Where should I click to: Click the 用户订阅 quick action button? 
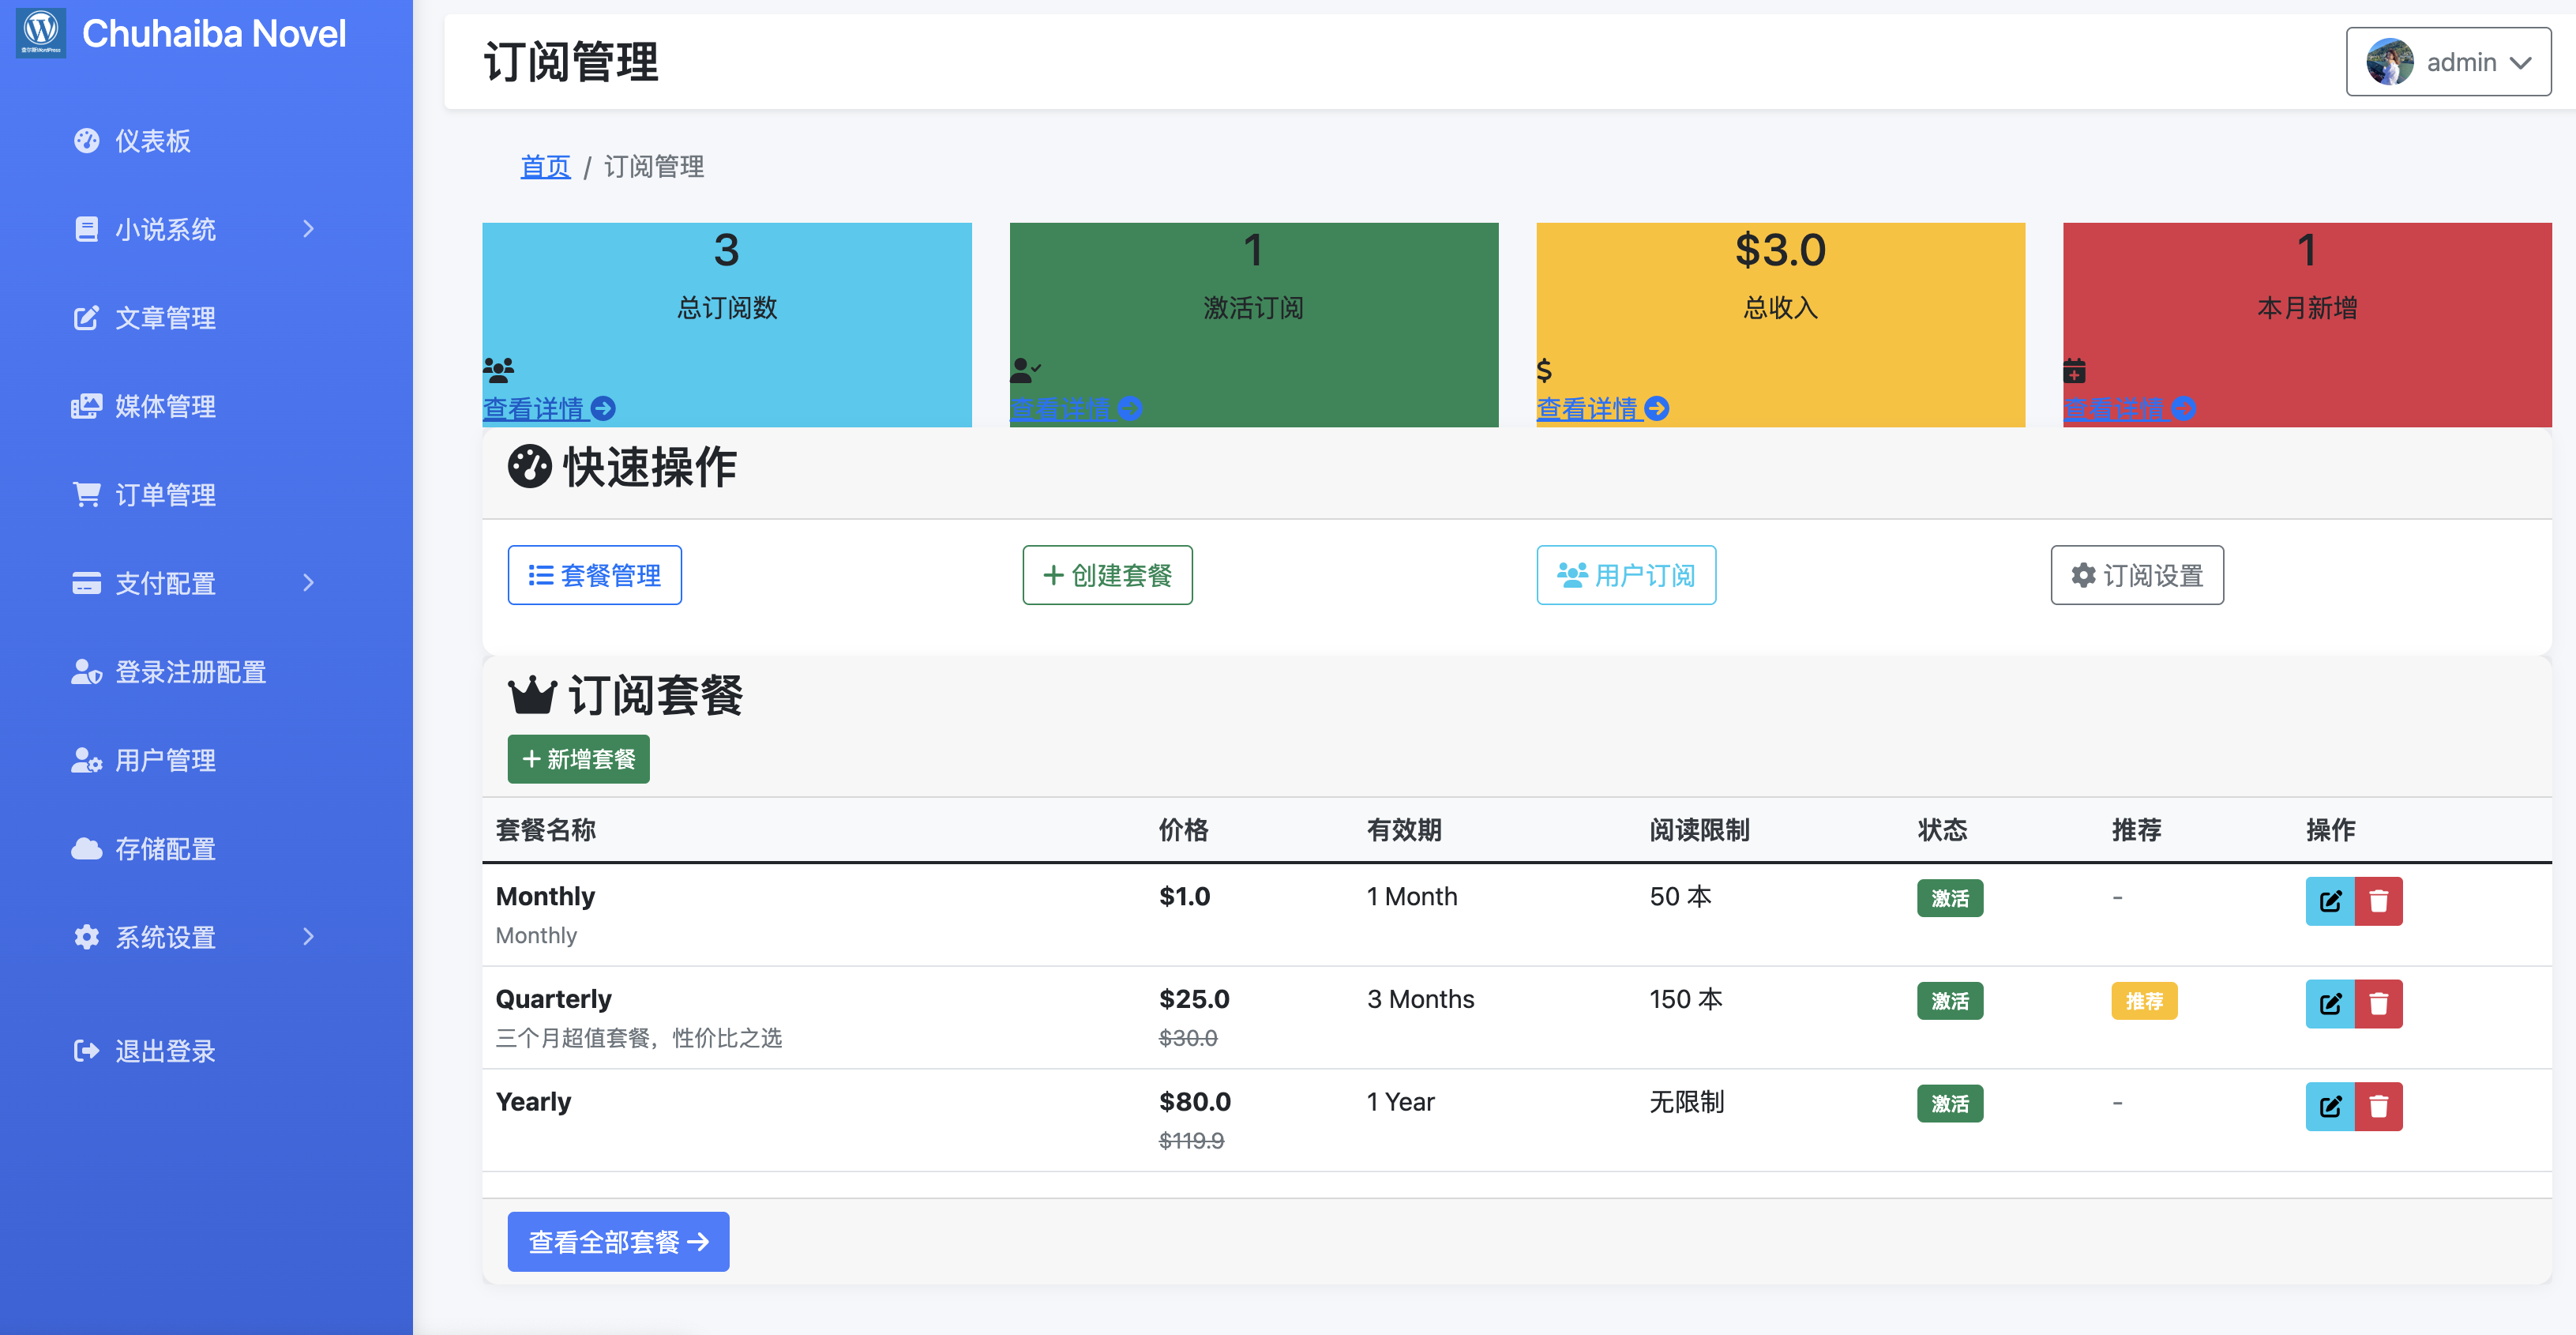coord(1626,575)
